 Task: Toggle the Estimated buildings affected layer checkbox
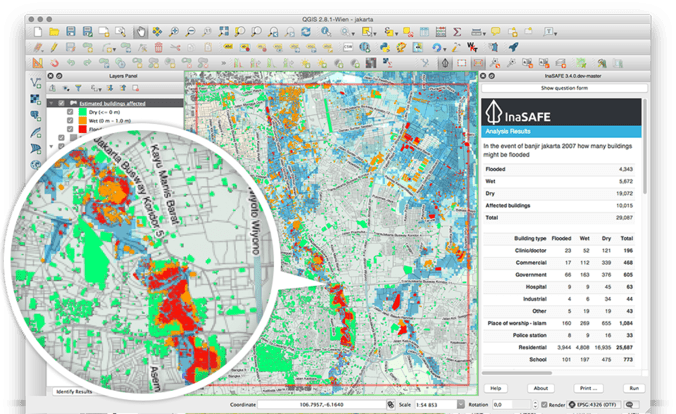[x=62, y=102]
